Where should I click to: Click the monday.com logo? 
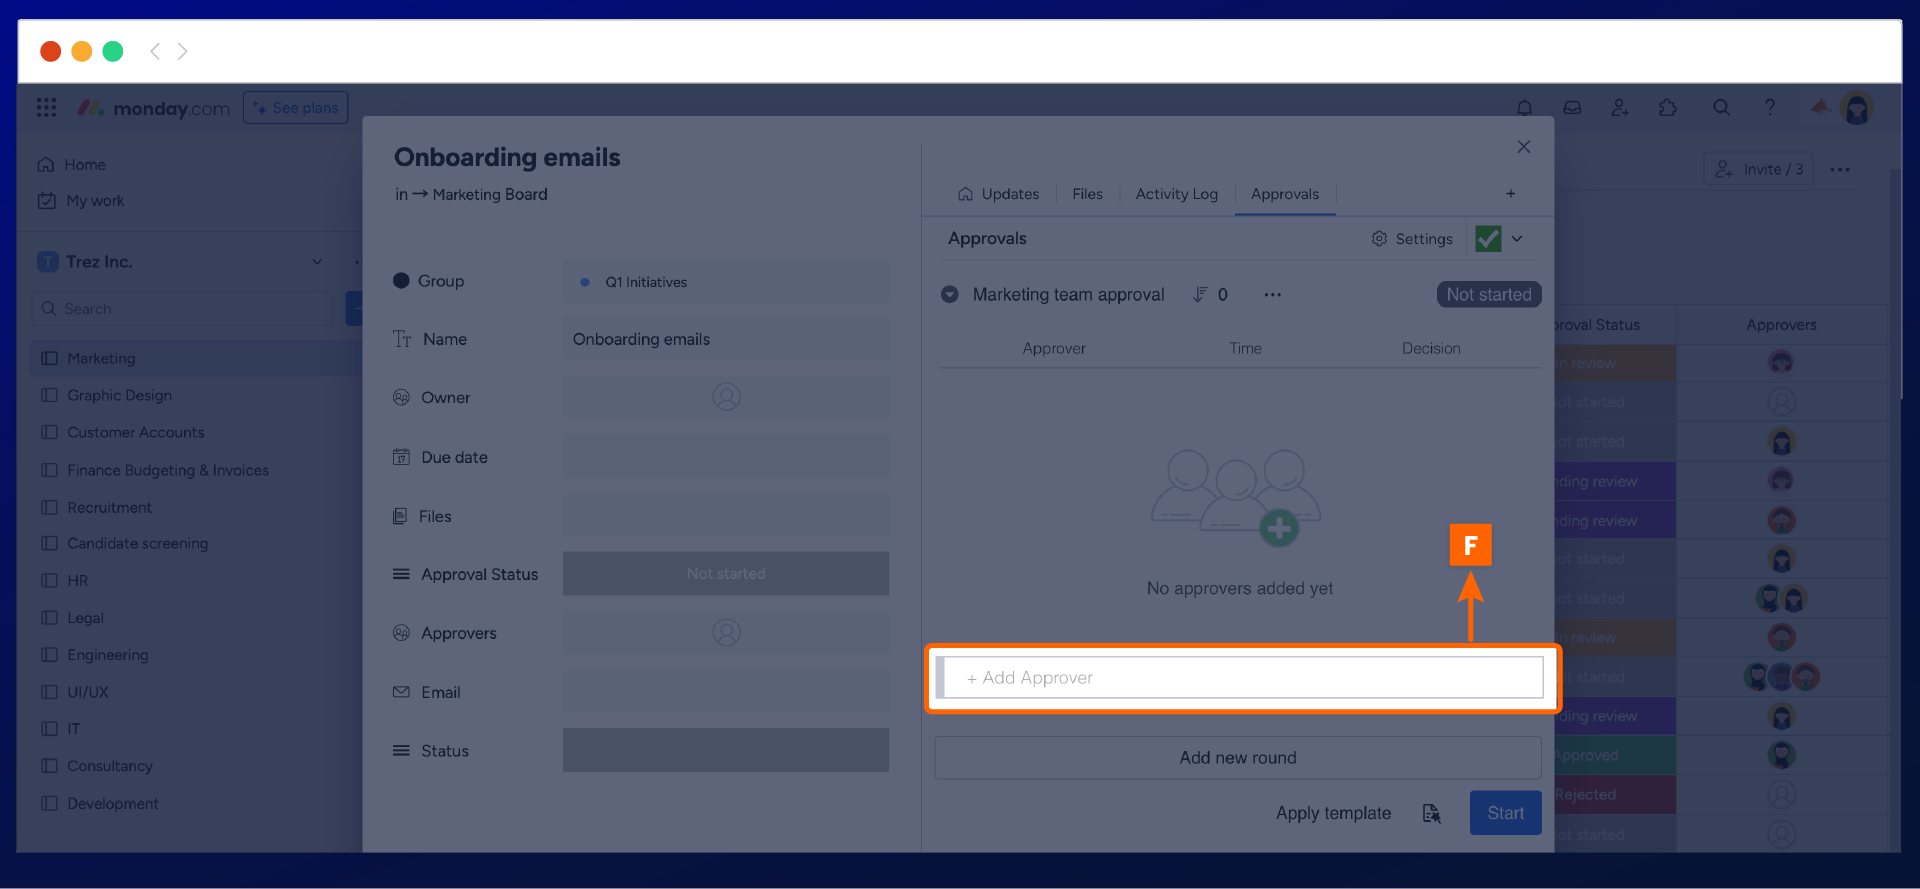(x=154, y=108)
